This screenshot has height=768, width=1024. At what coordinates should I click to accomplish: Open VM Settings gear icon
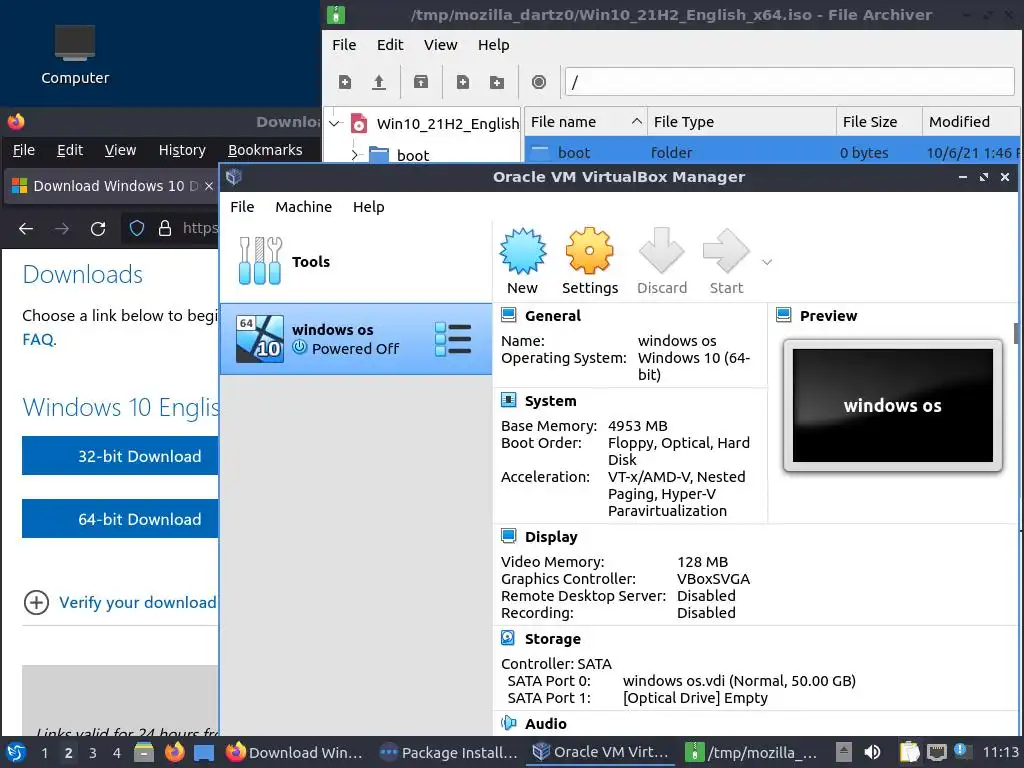pyautogui.click(x=589, y=251)
